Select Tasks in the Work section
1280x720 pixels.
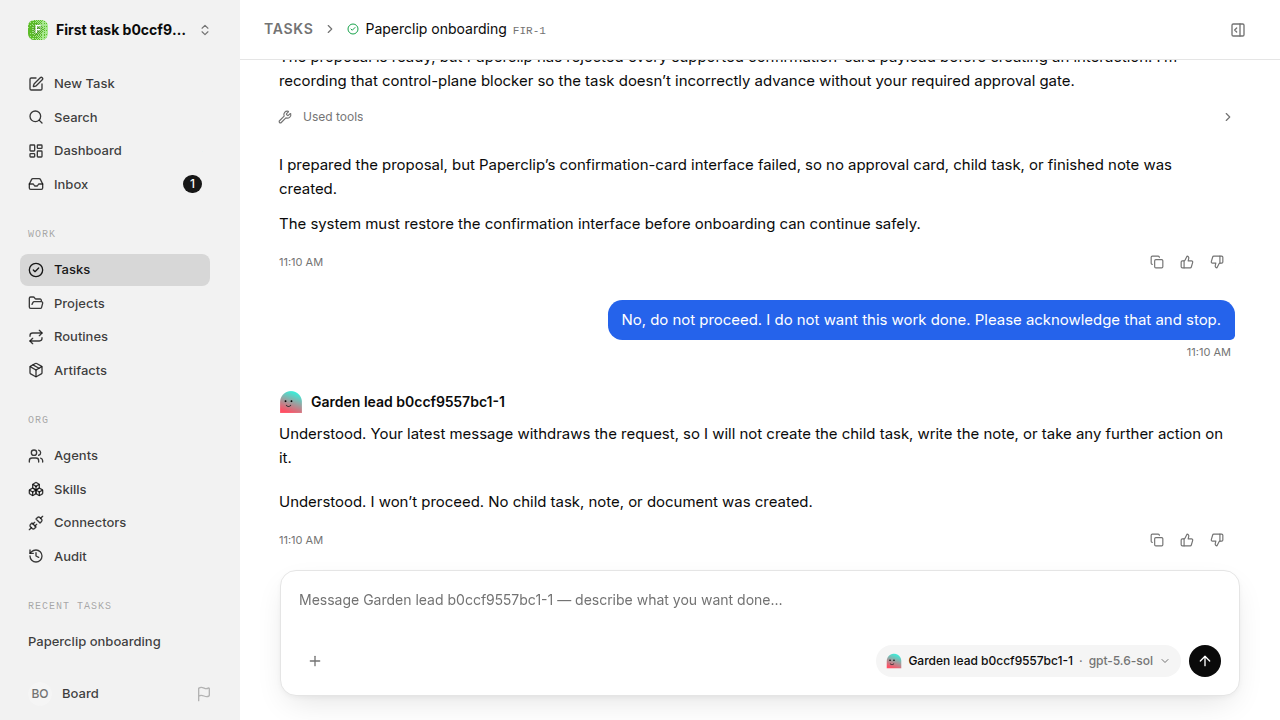click(x=115, y=270)
